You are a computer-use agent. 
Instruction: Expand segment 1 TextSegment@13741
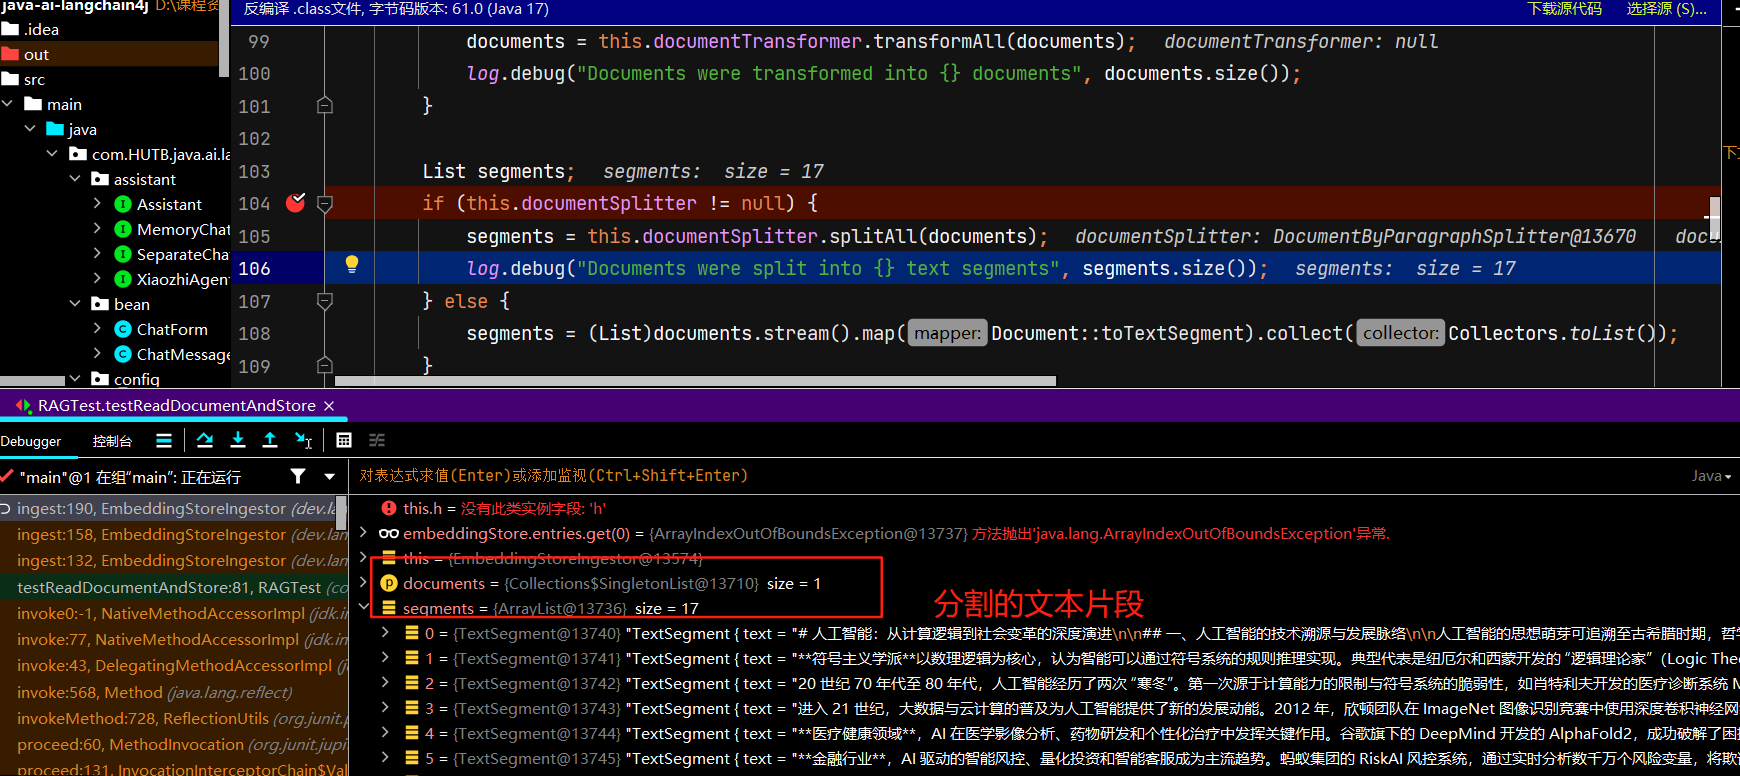385,658
